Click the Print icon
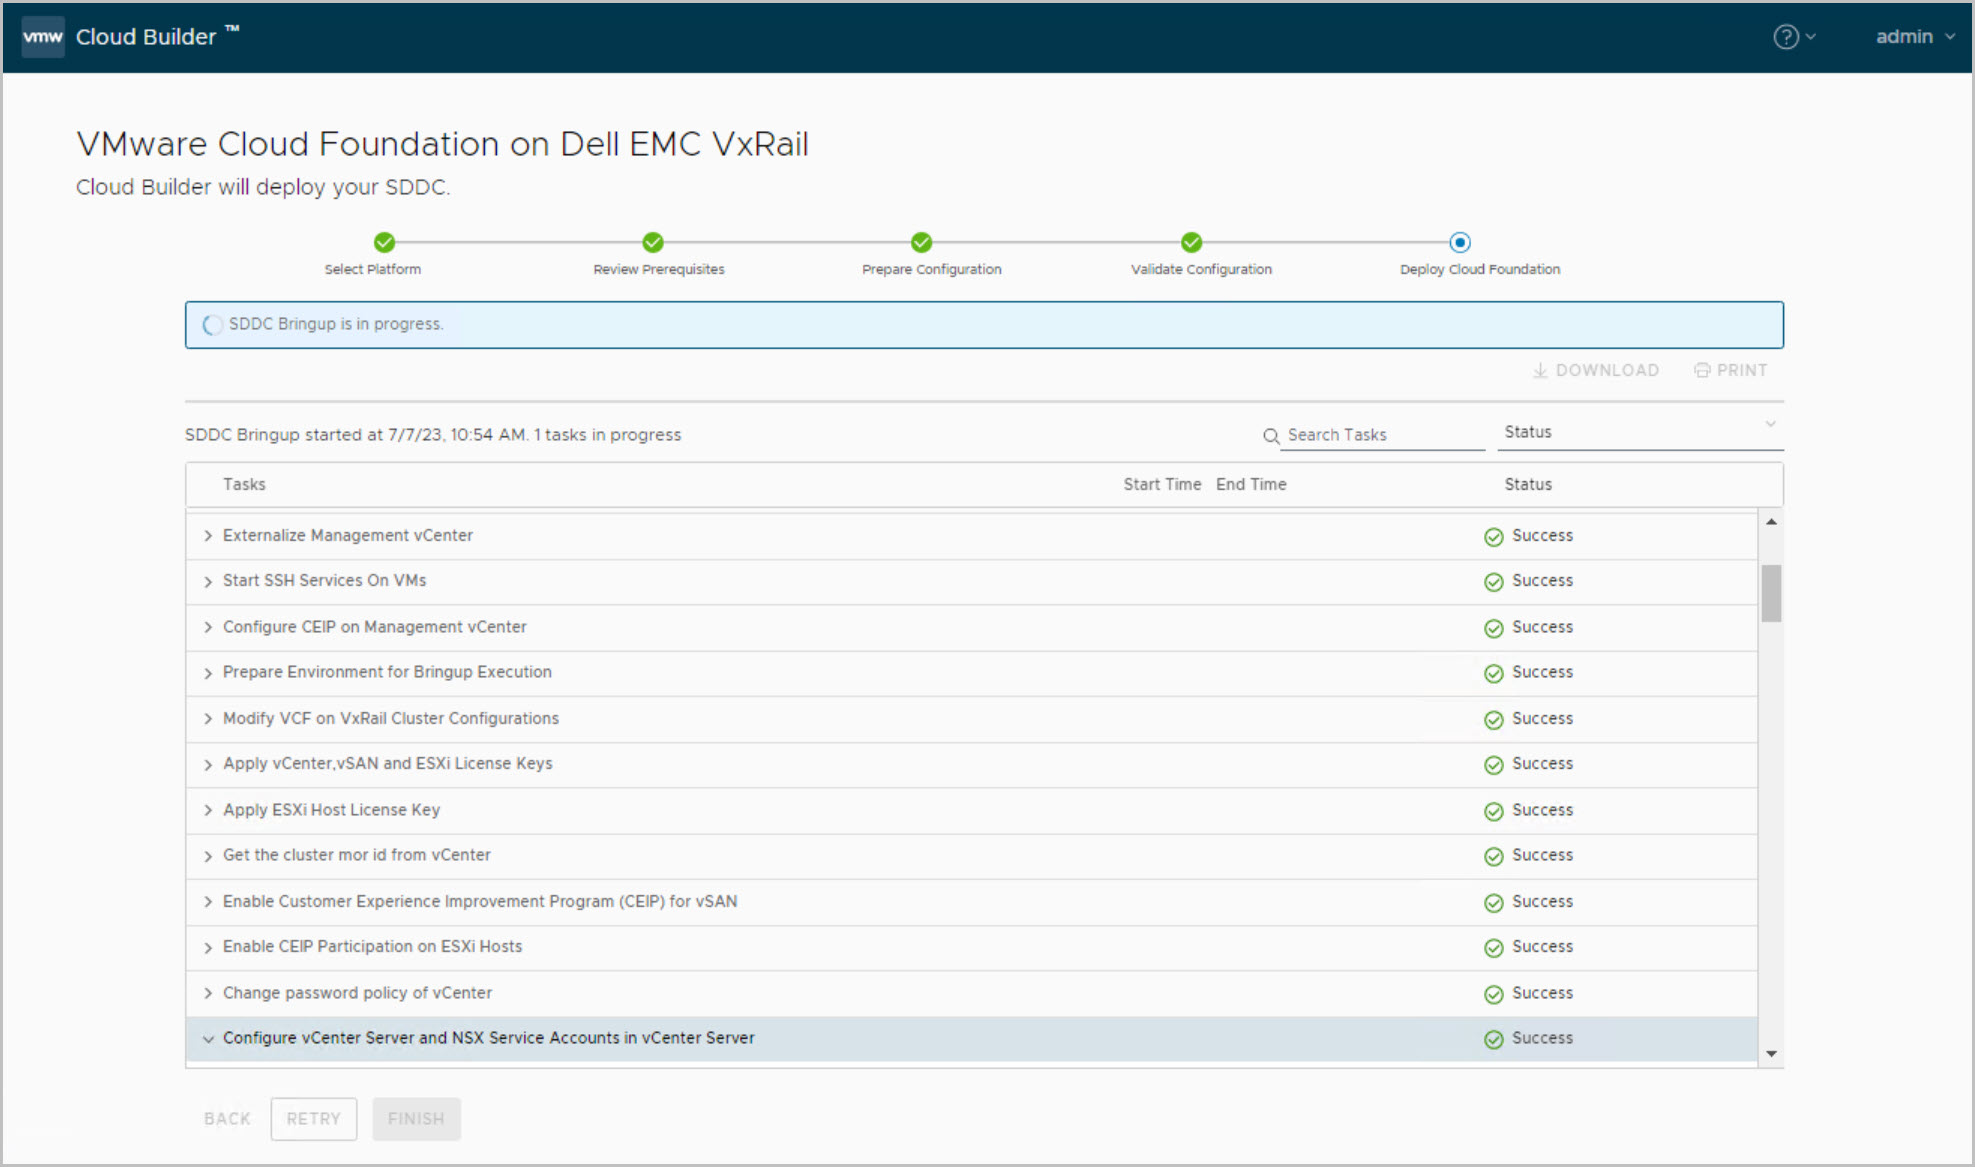The width and height of the screenshot is (1975, 1167). (x=1701, y=370)
